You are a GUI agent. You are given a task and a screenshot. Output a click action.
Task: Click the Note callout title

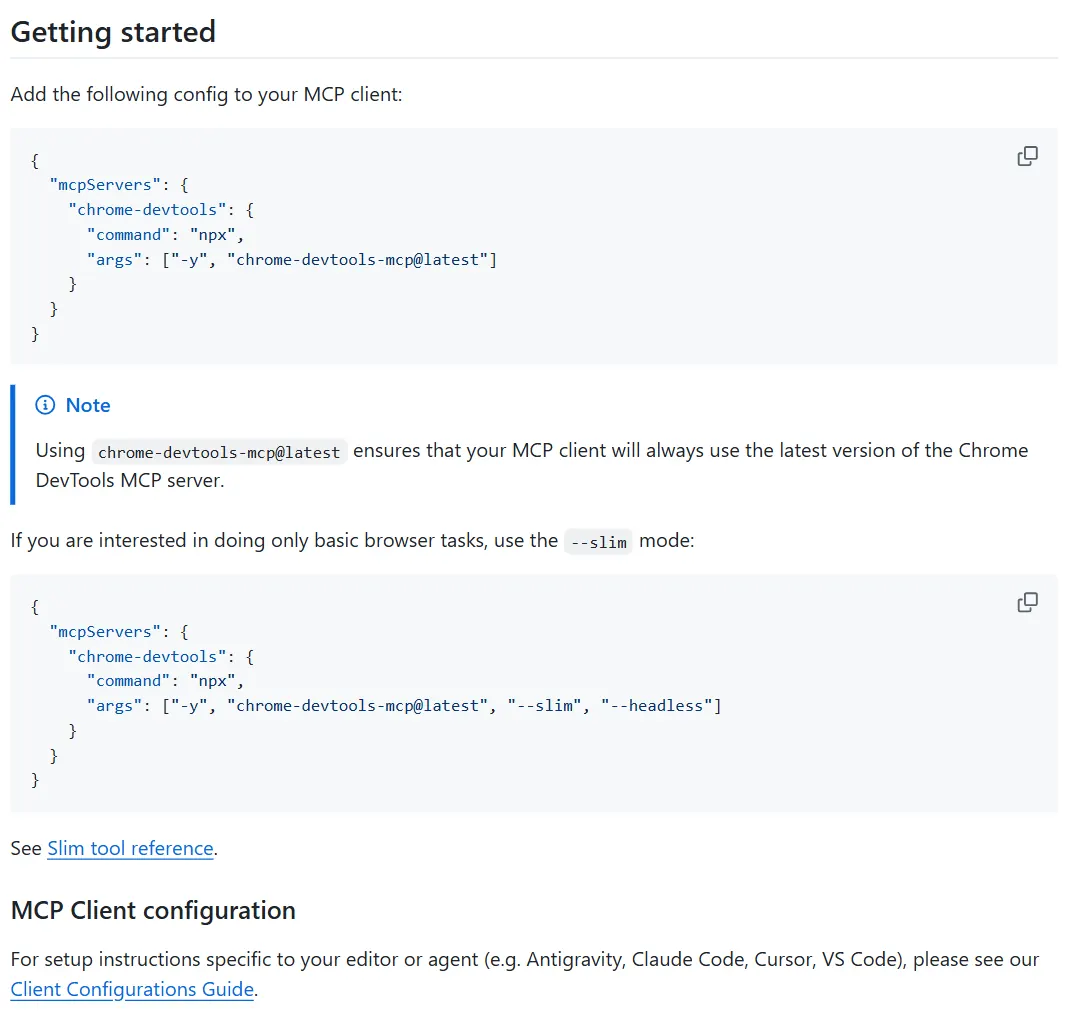click(88, 405)
